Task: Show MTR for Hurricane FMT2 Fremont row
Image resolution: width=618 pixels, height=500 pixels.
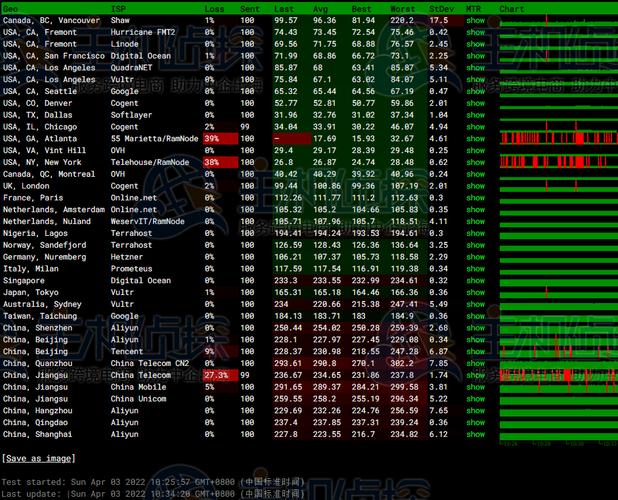Action: click(x=475, y=32)
